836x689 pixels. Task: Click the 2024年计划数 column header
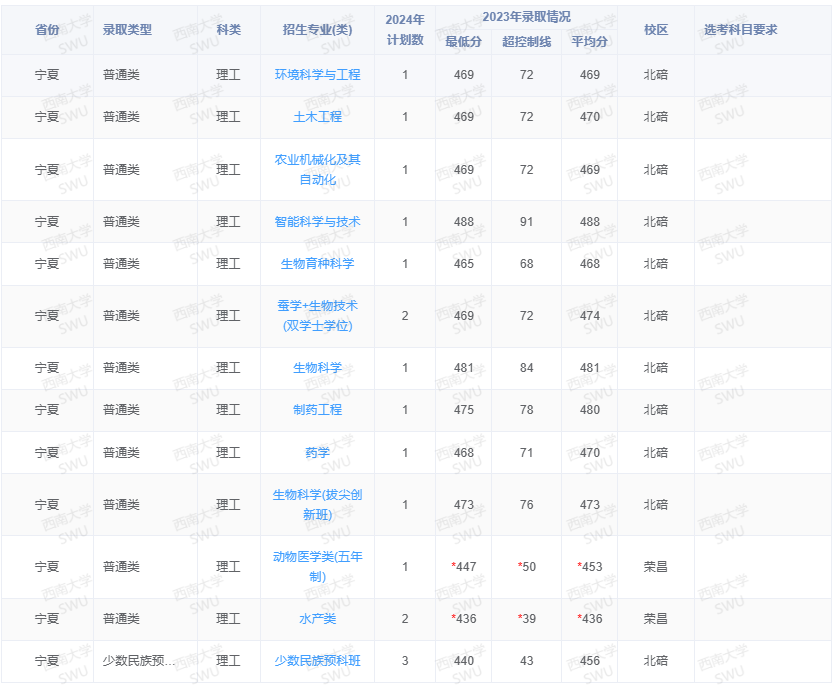404,30
